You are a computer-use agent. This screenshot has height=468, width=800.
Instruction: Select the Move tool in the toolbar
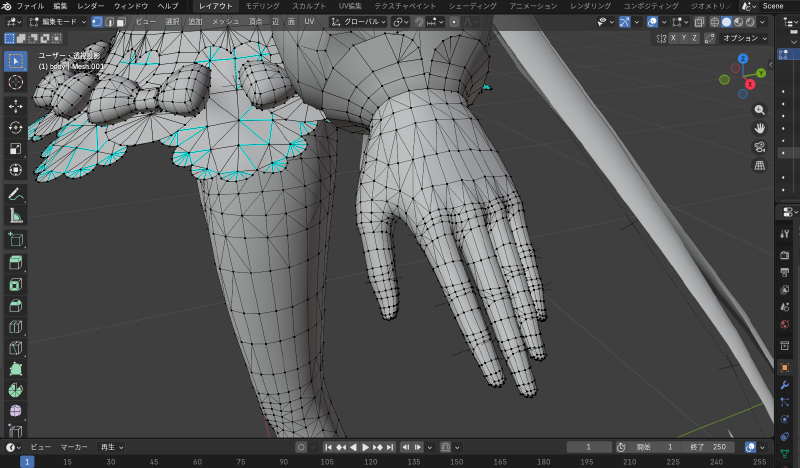tap(15, 105)
